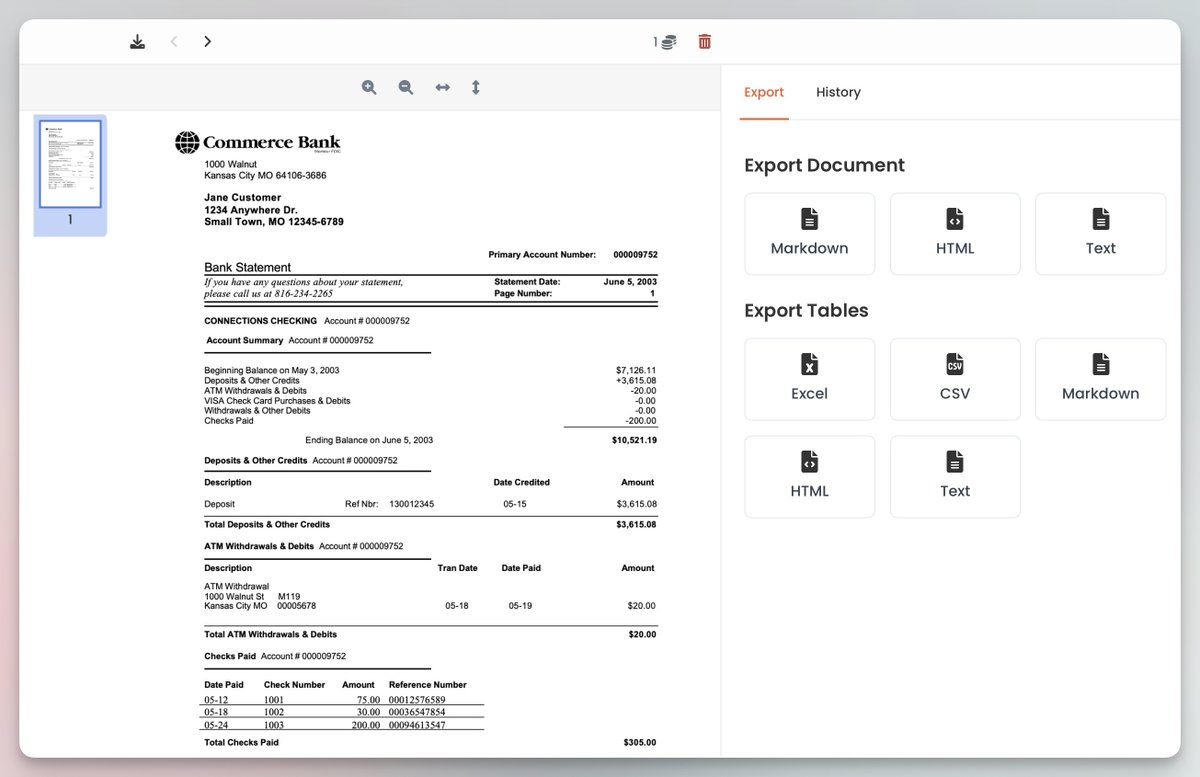Export tables to Excel
This screenshot has height=777, width=1200.
(809, 378)
